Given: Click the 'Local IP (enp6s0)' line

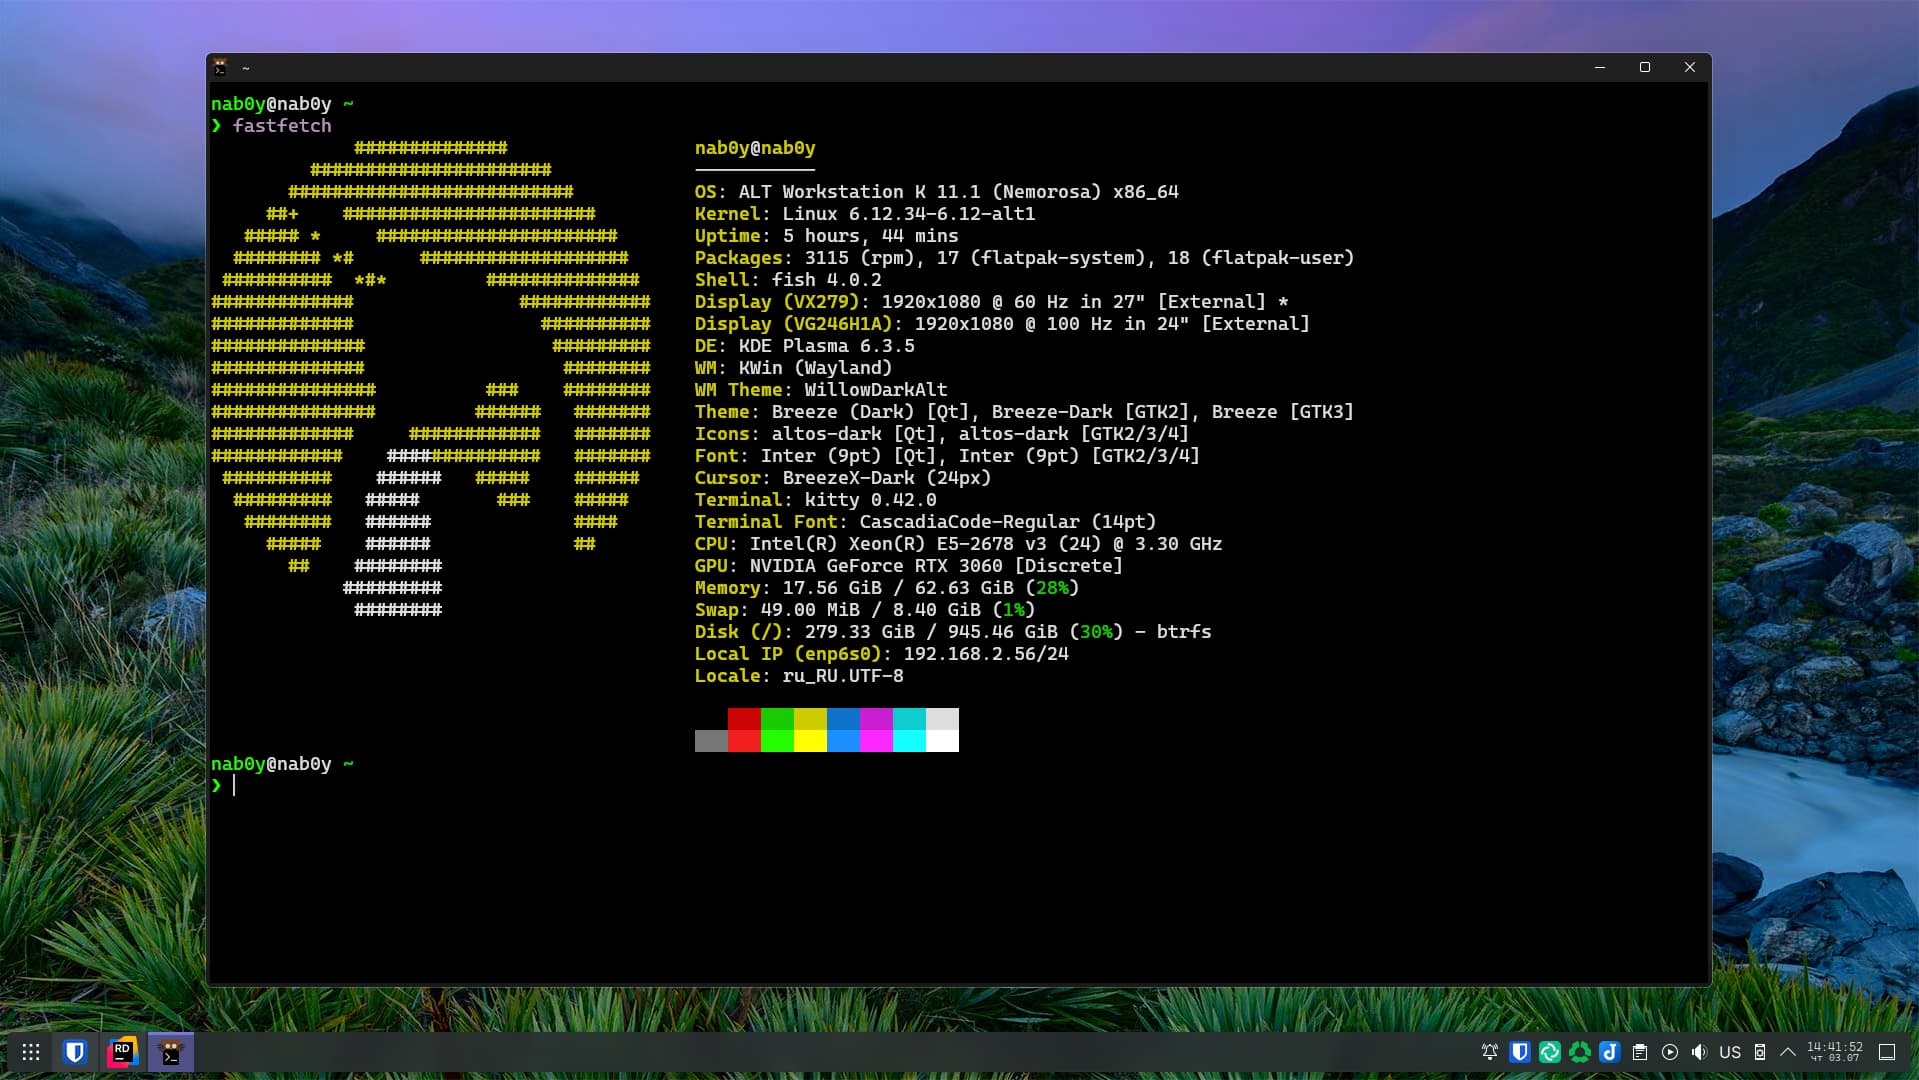Looking at the screenshot, I should [x=882, y=654].
